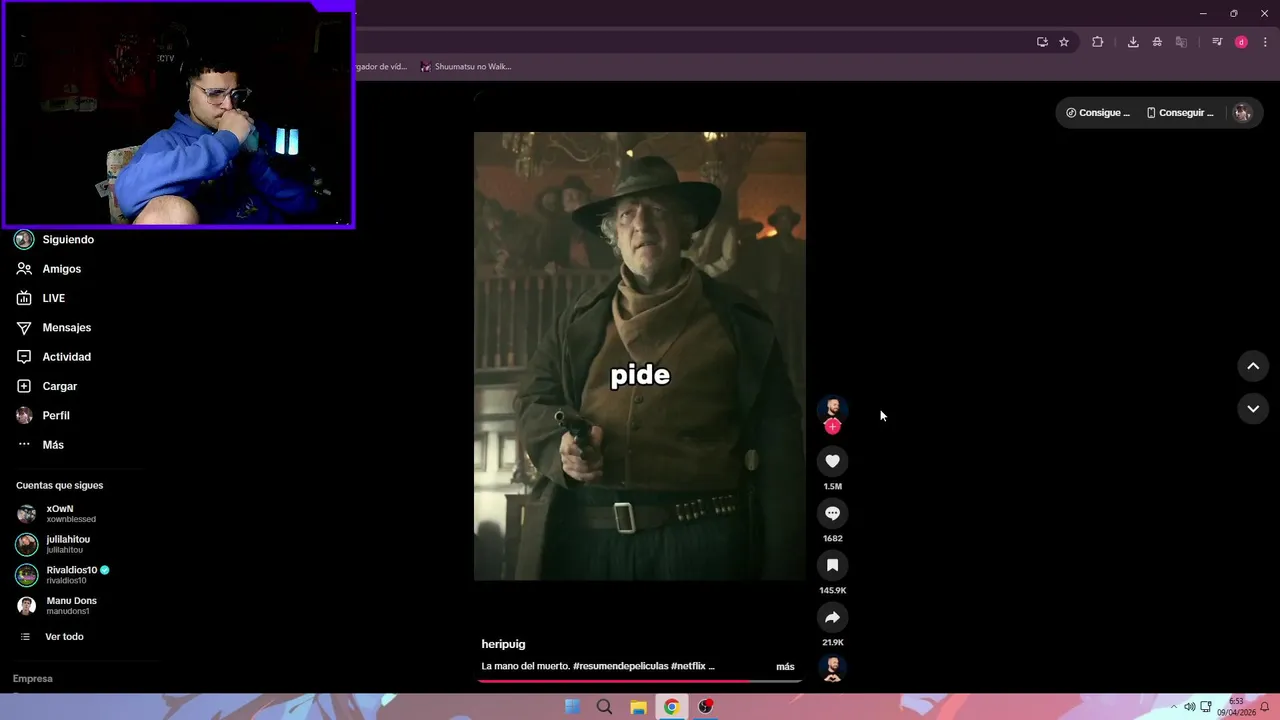Open Cargar upload page
This screenshot has width=1280, height=720.
tap(59, 386)
